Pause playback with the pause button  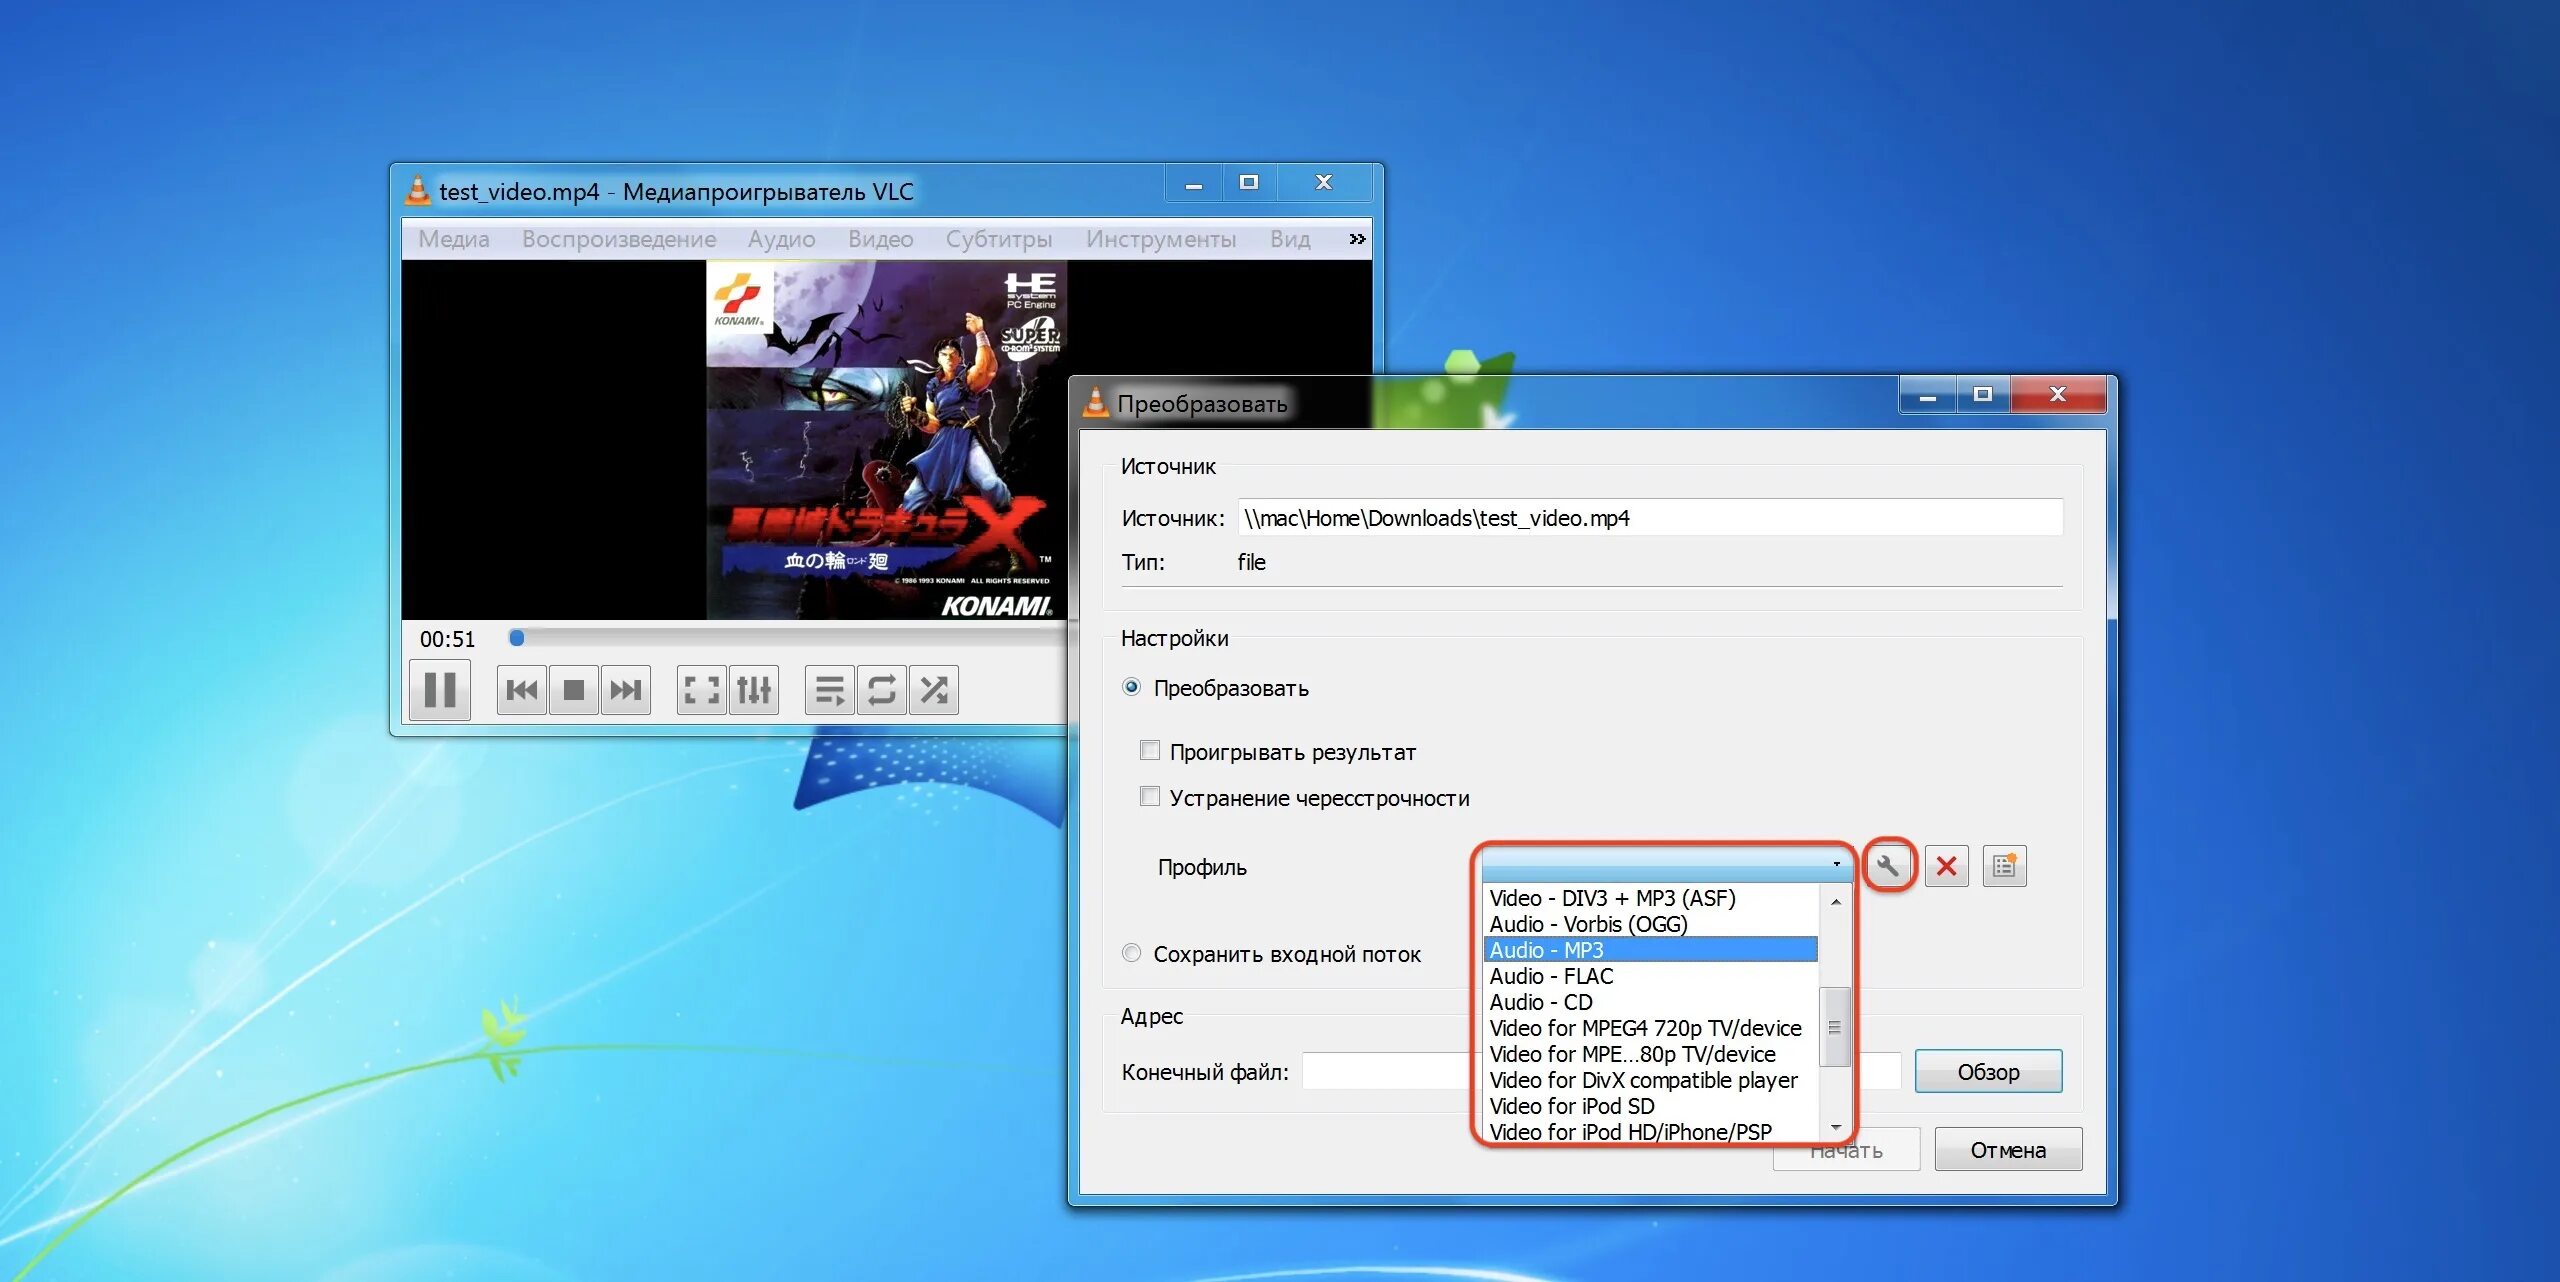pyautogui.click(x=440, y=690)
